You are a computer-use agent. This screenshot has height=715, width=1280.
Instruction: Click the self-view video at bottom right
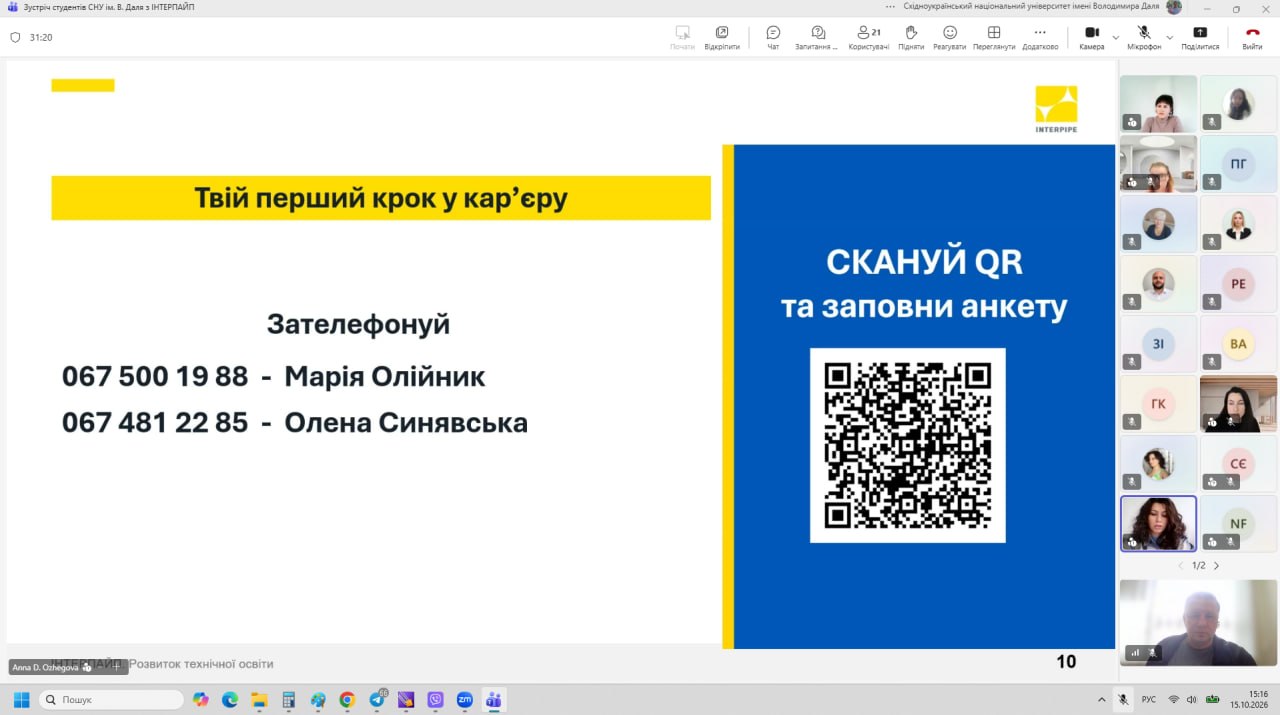(1198, 623)
